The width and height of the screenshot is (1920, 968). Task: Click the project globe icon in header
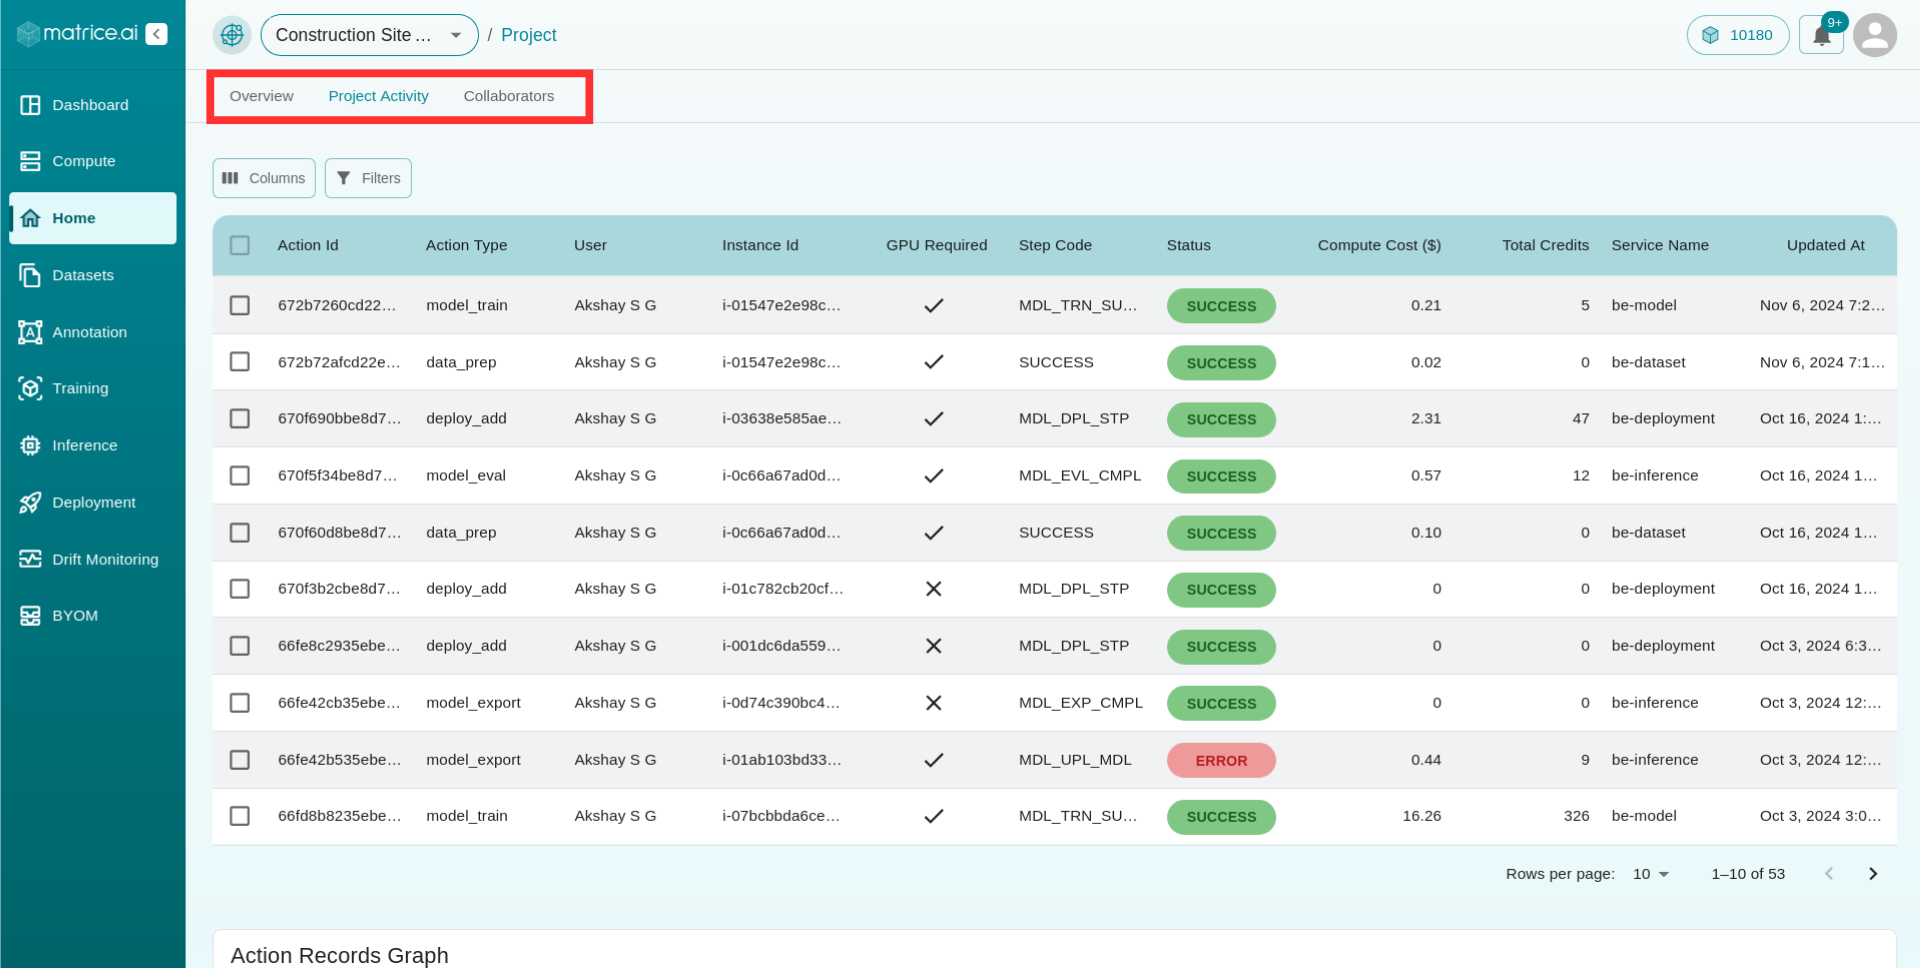tap(232, 35)
